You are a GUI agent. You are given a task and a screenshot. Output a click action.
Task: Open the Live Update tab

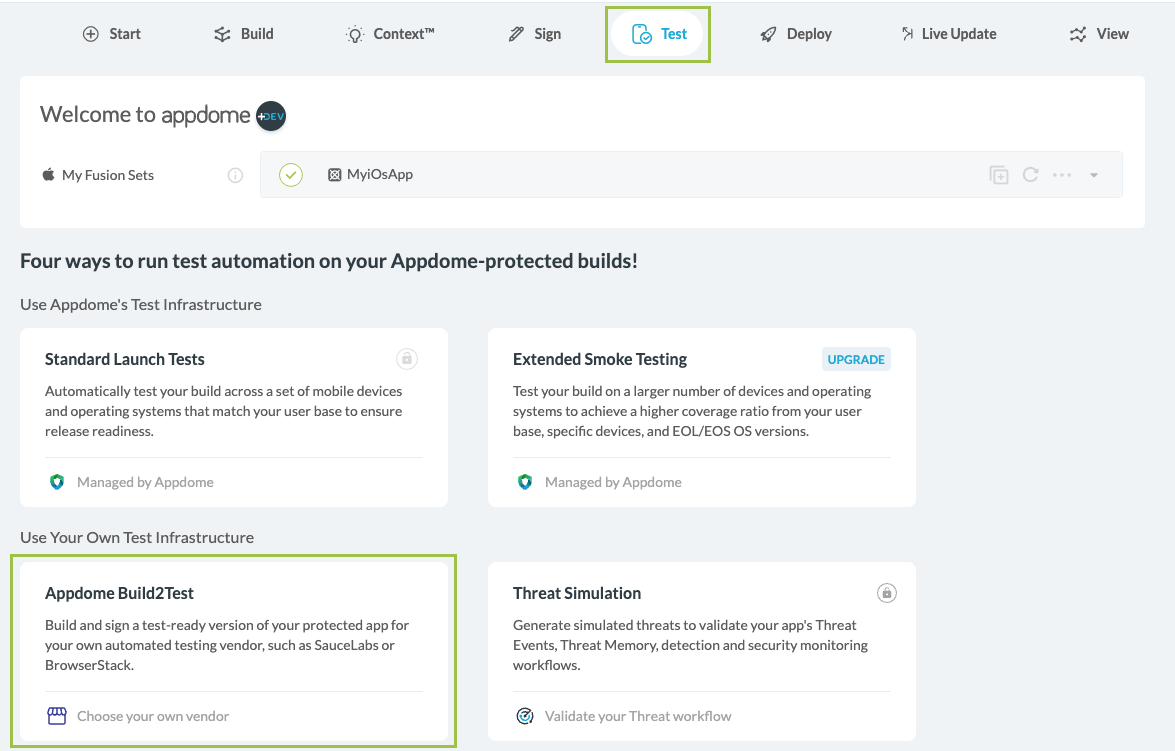[949, 34]
